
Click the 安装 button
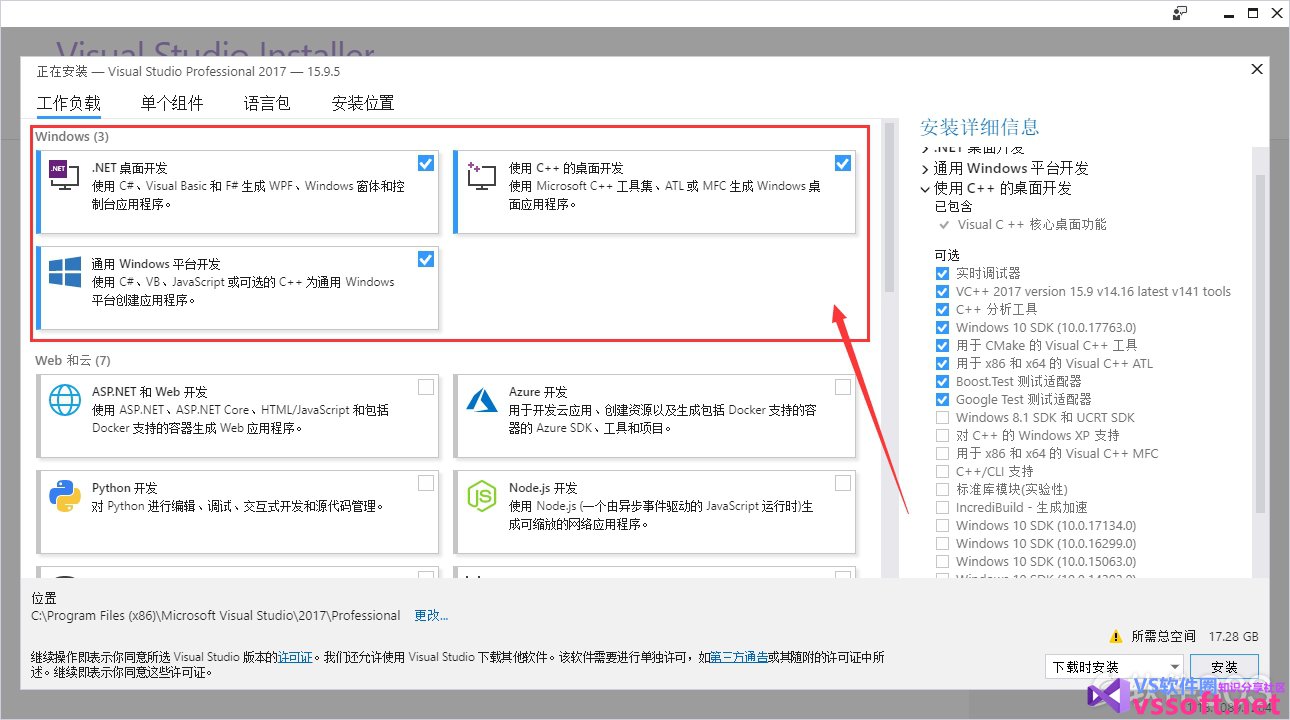tap(1224, 667)
